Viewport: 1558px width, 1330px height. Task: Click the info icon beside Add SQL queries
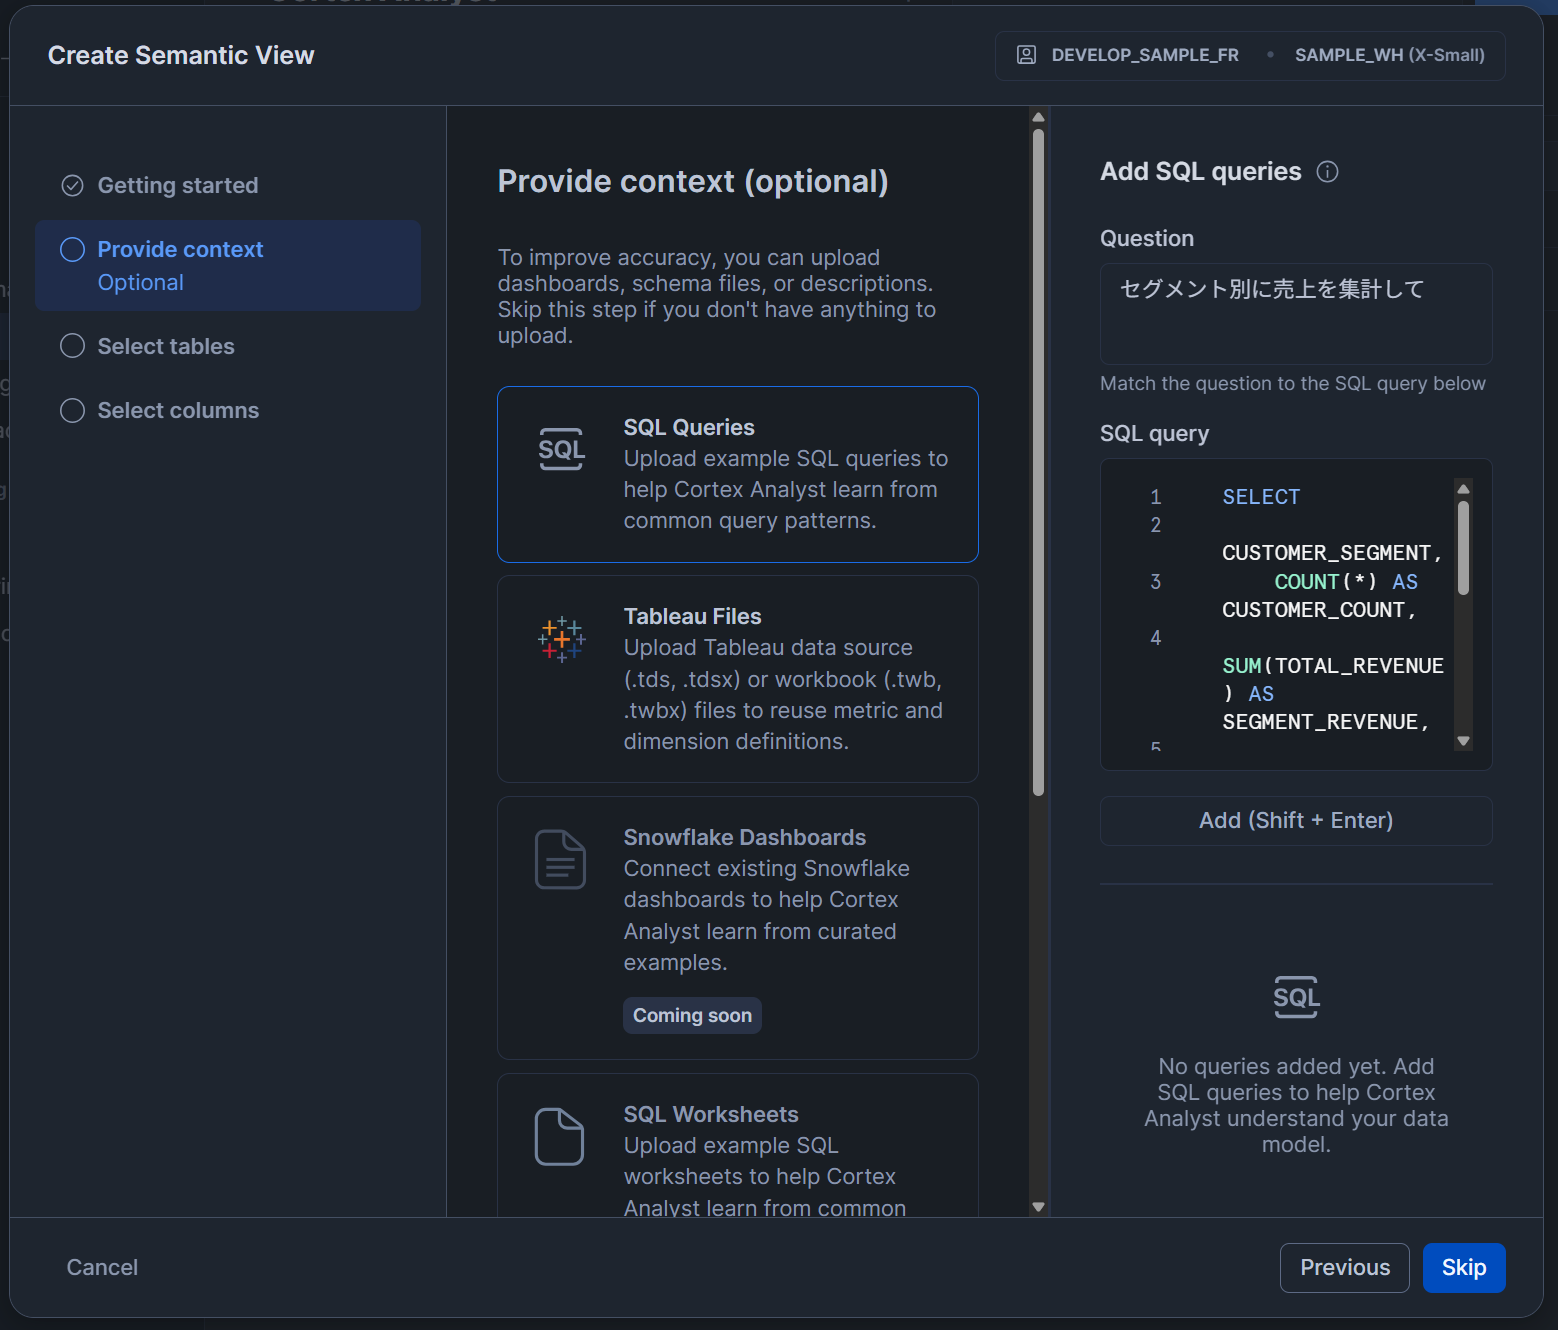[1327, 172]
